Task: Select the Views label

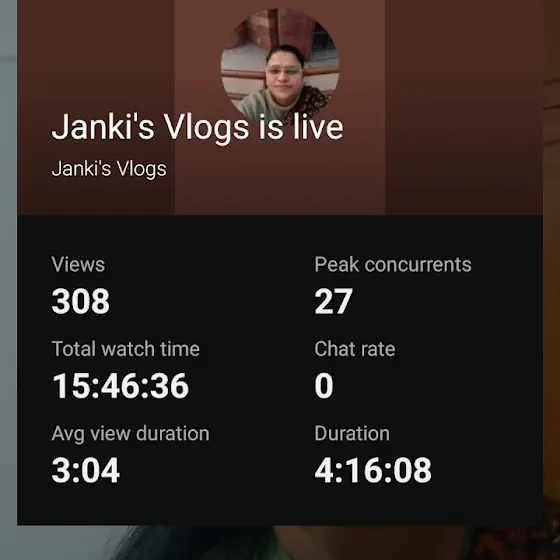Action: tap(78, 265)
